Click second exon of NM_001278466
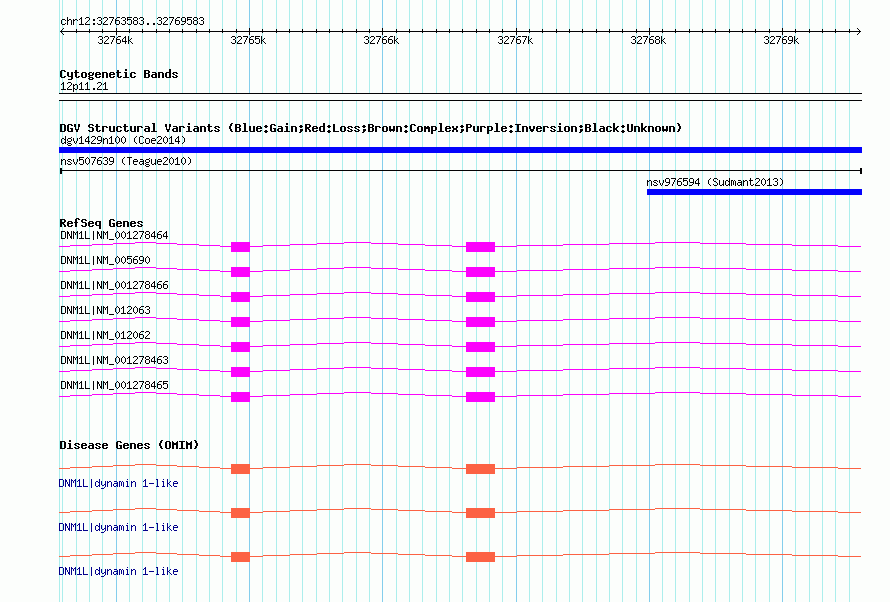The width and height of the screenshot is (890, 602). coord(480,297)
